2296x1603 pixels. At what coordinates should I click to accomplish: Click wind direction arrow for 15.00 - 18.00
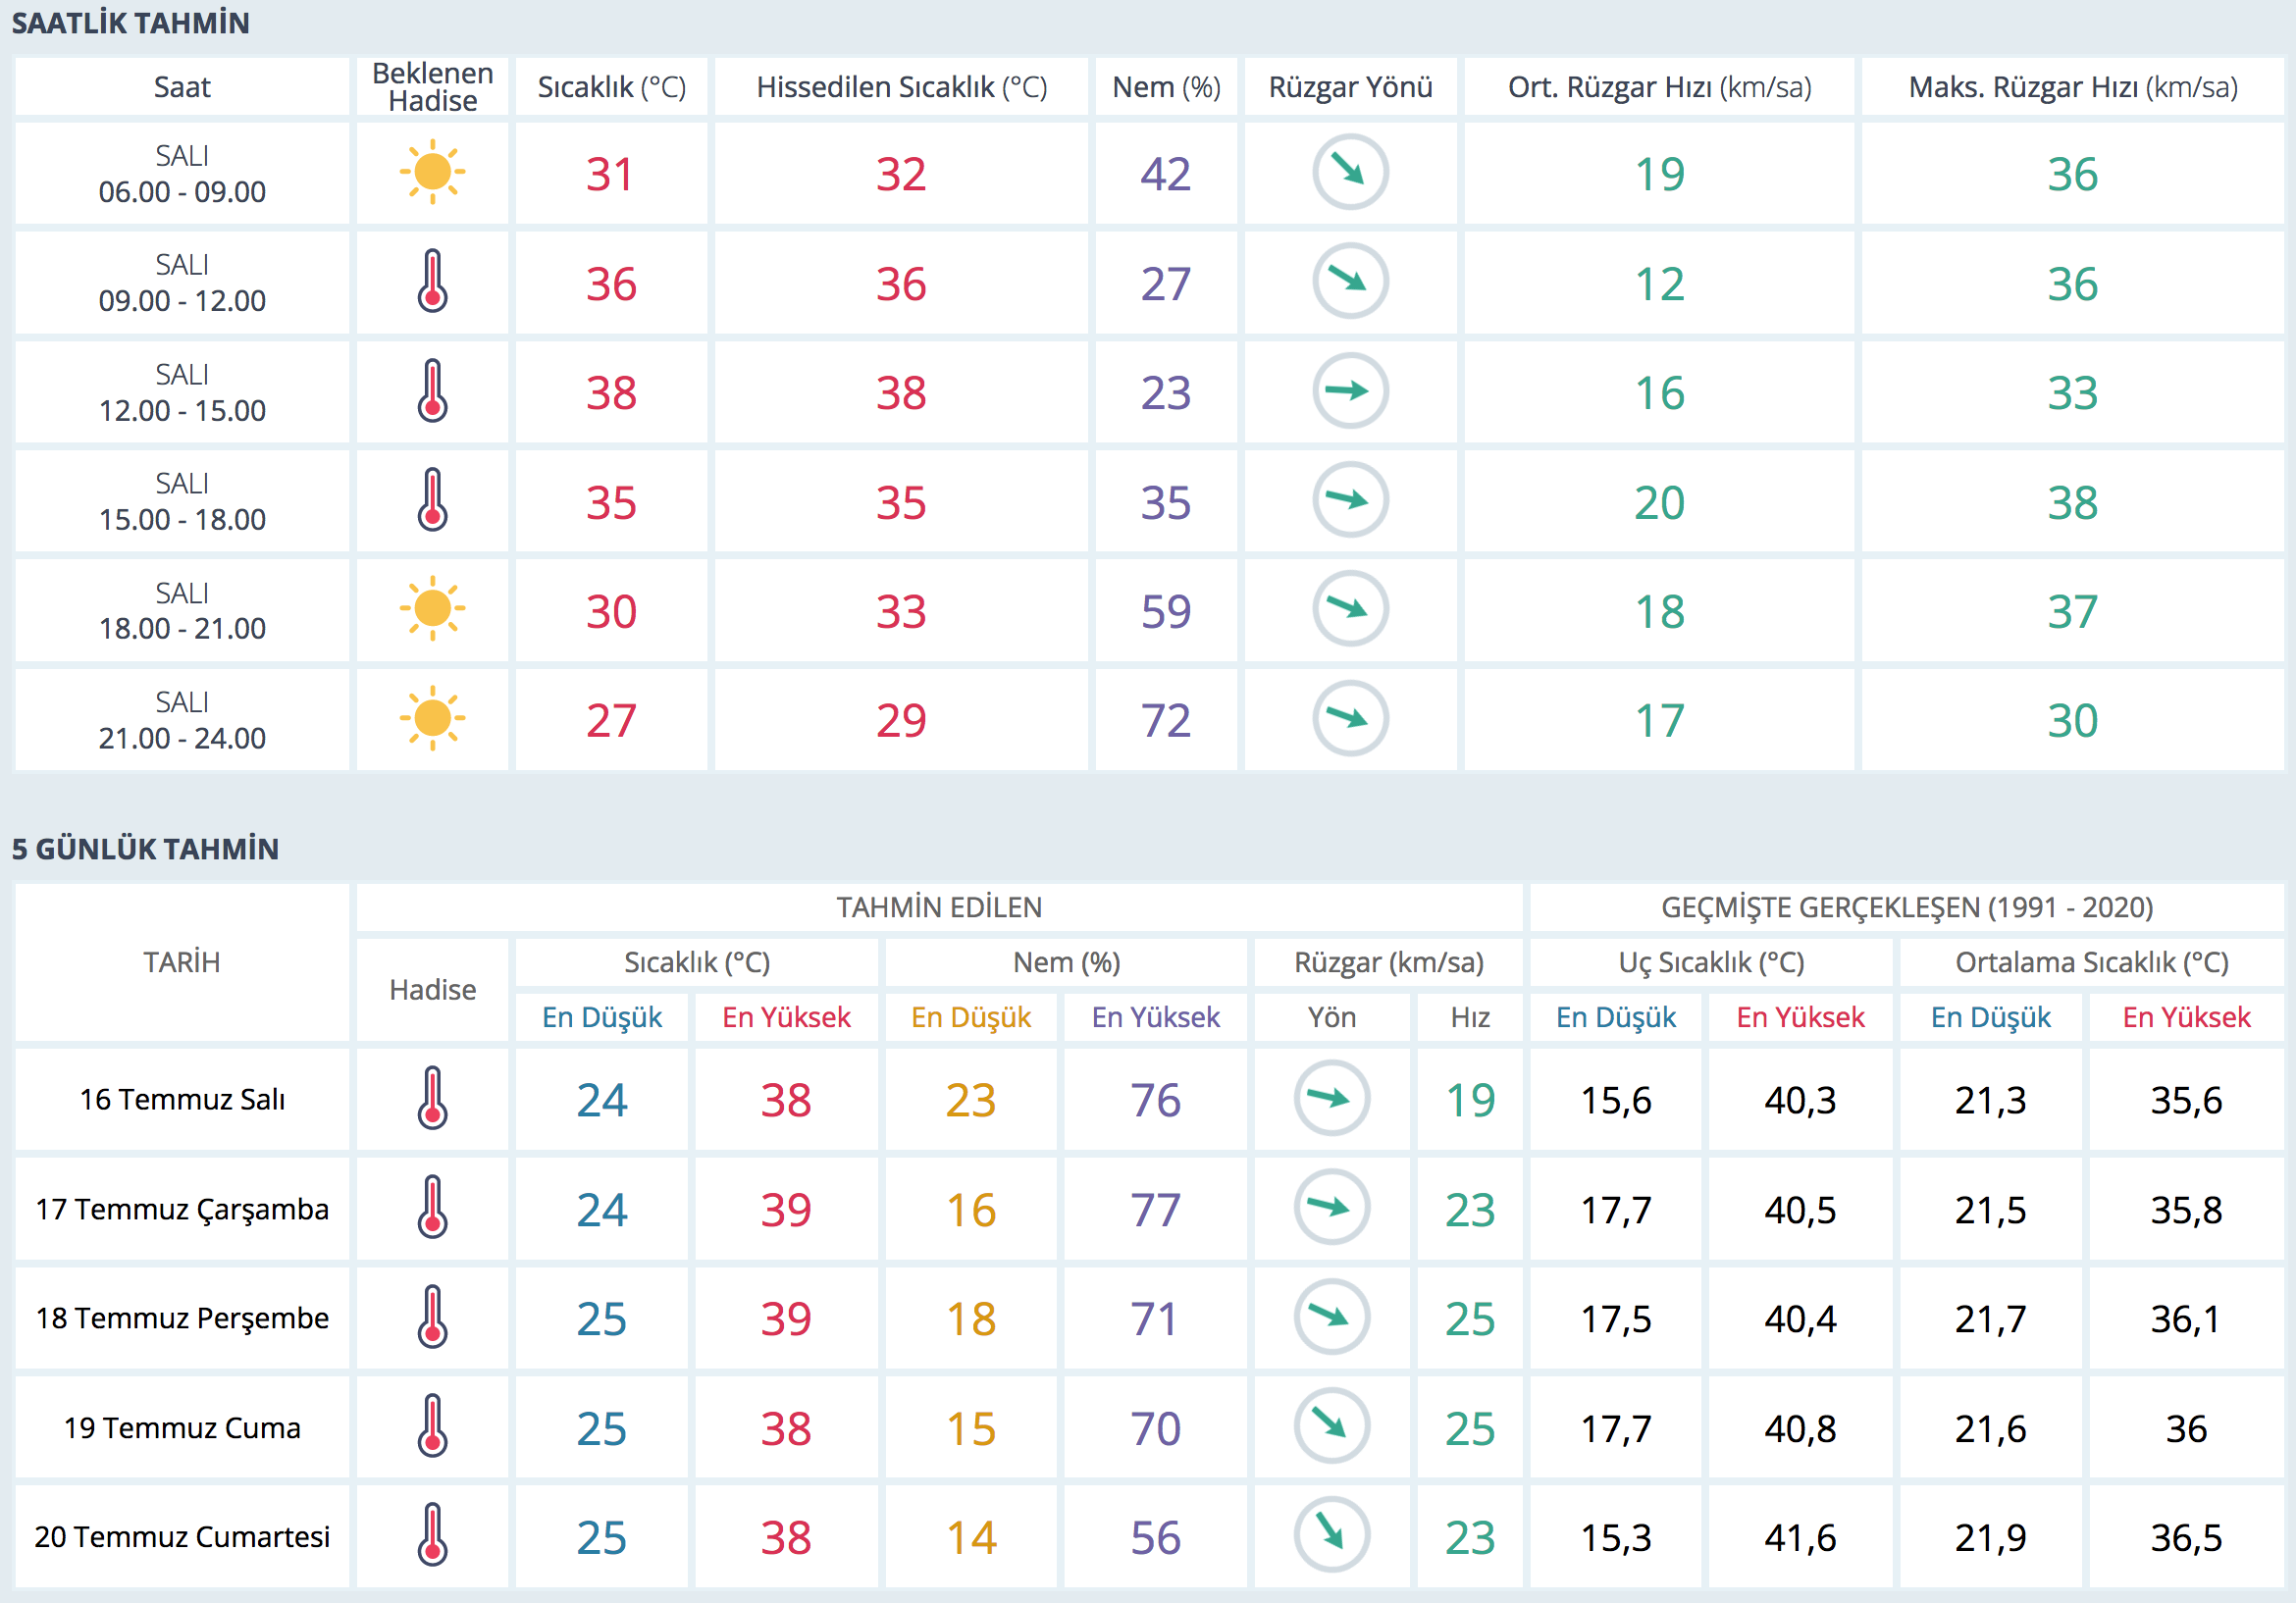click(1350, 500)
